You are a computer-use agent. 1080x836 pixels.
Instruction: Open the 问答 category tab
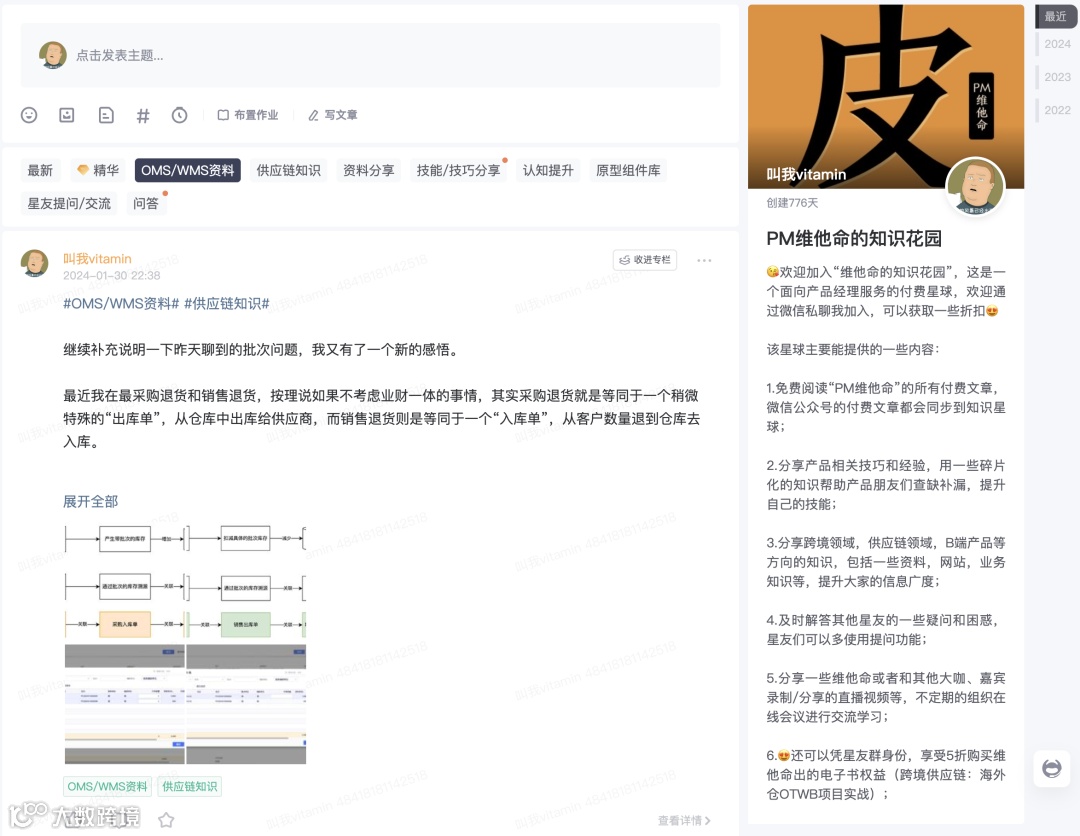pyautogui.click(x=146, y=203)
